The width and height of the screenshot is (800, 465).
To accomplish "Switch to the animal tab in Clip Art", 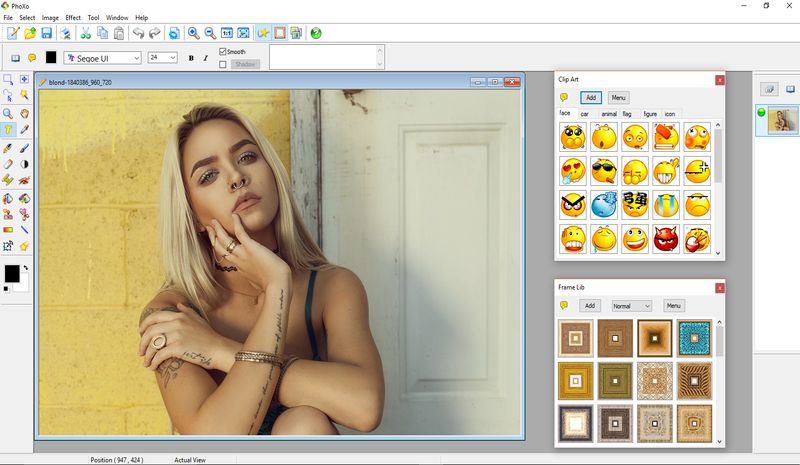I will click(x=608, y=114).
